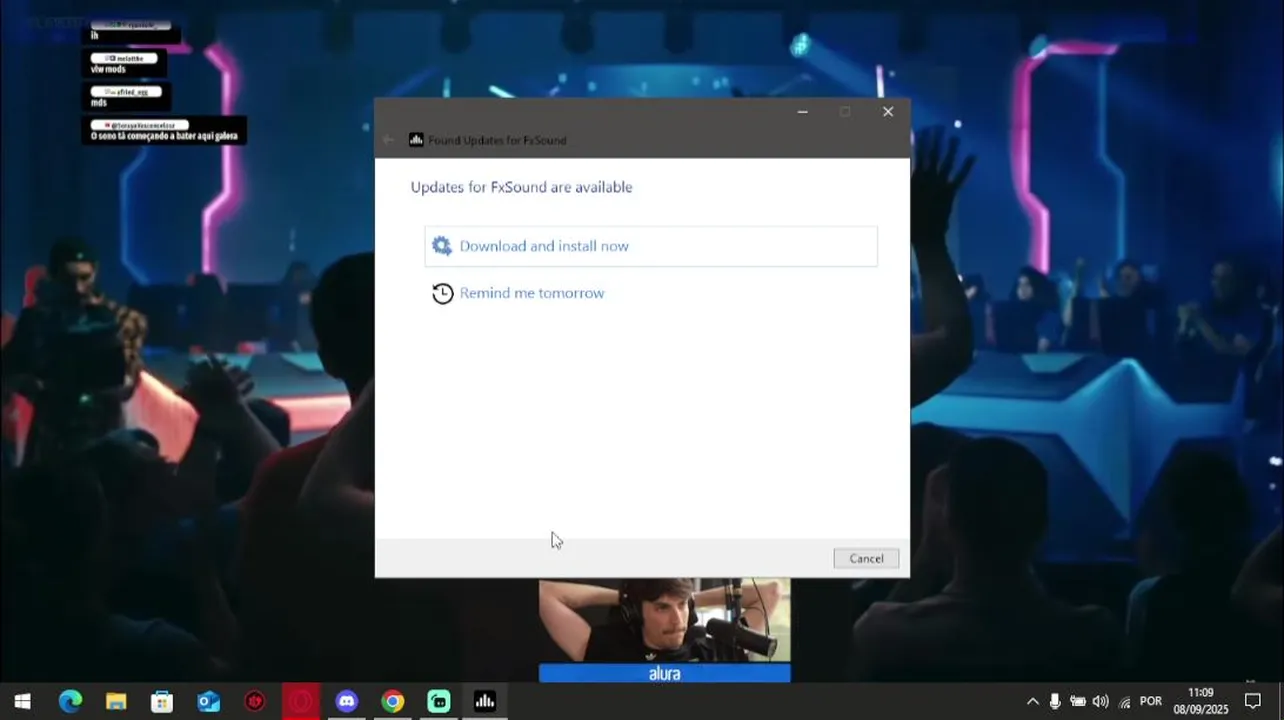Open the red-highlighted taskbar app
The width and height of the screenshot is (1284, 720).
[301, 702]
